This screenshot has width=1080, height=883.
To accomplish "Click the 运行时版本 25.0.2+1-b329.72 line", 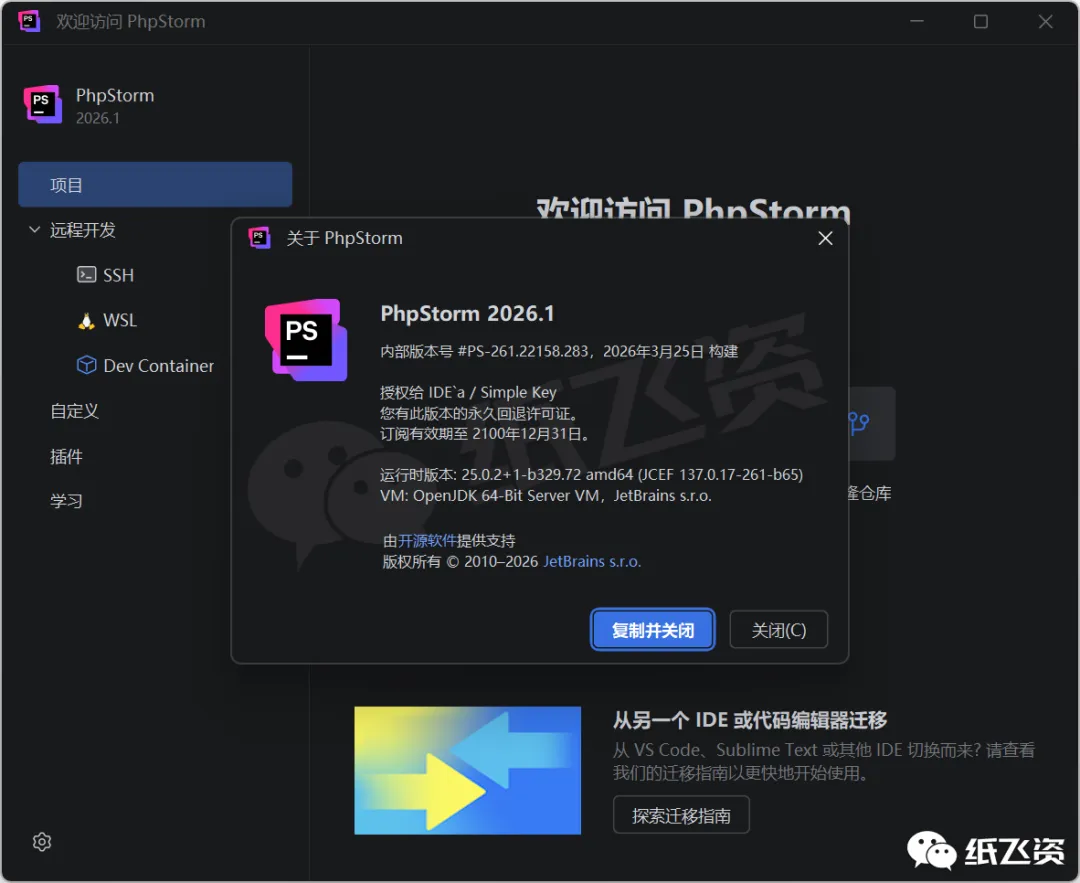I will tap(591, 475).
